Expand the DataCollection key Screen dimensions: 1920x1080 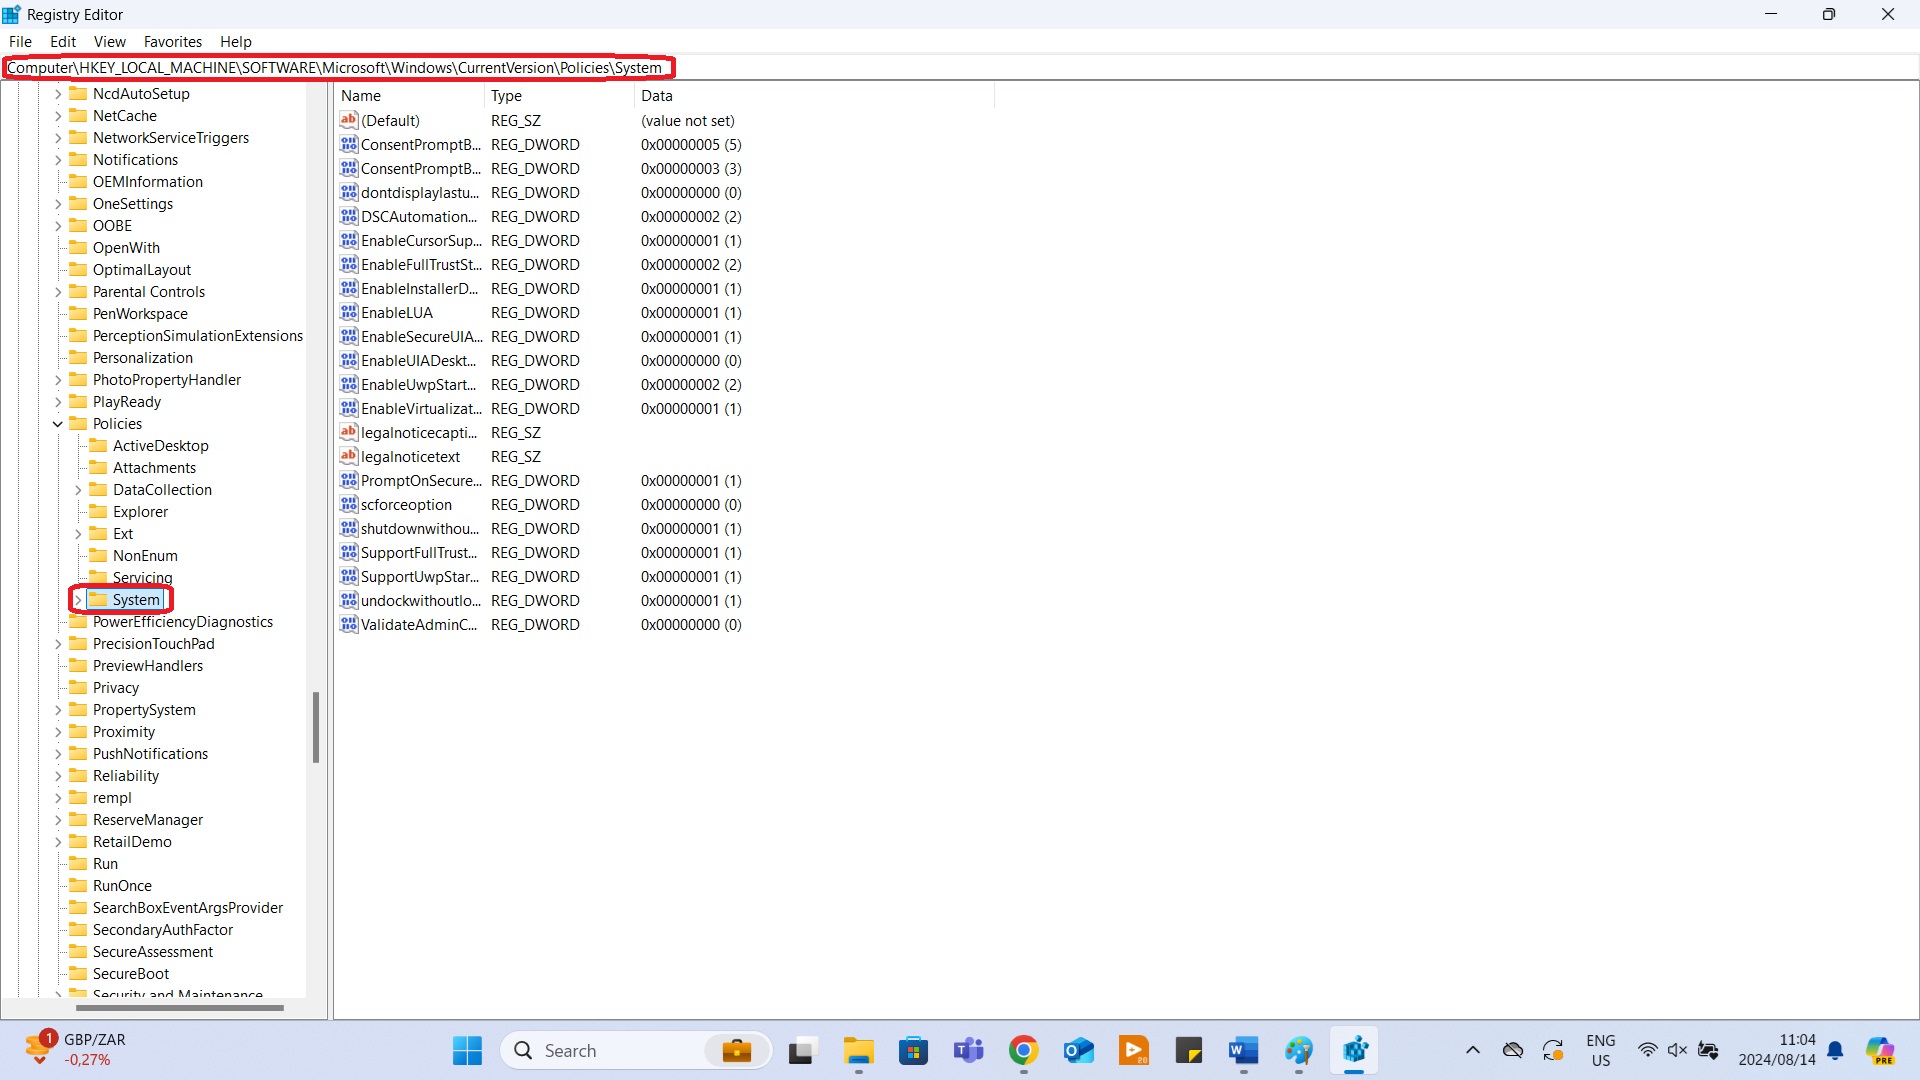[78, 490]
